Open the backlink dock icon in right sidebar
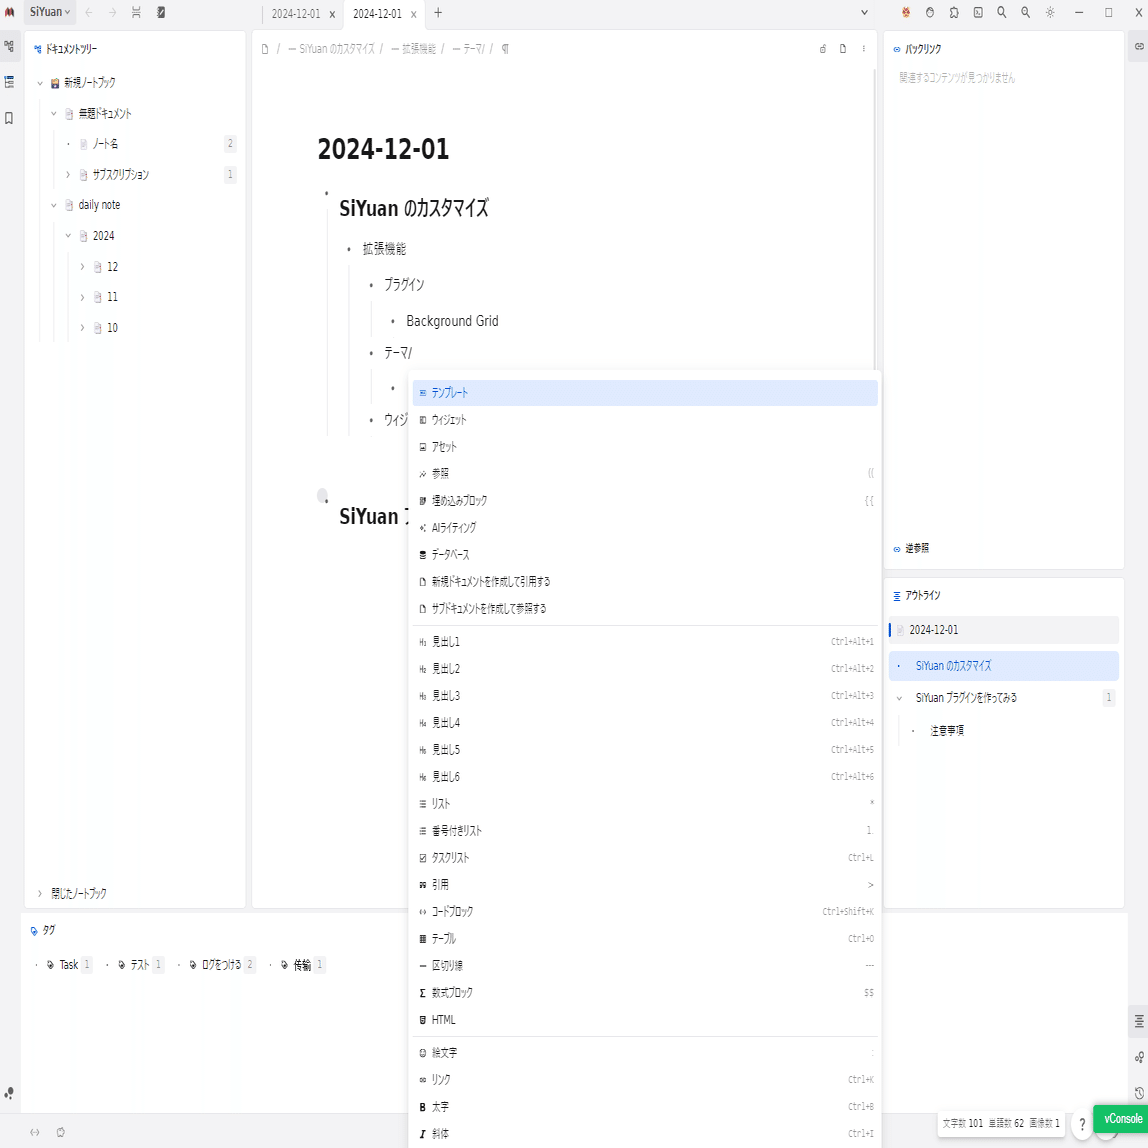 coord(1139,46)
